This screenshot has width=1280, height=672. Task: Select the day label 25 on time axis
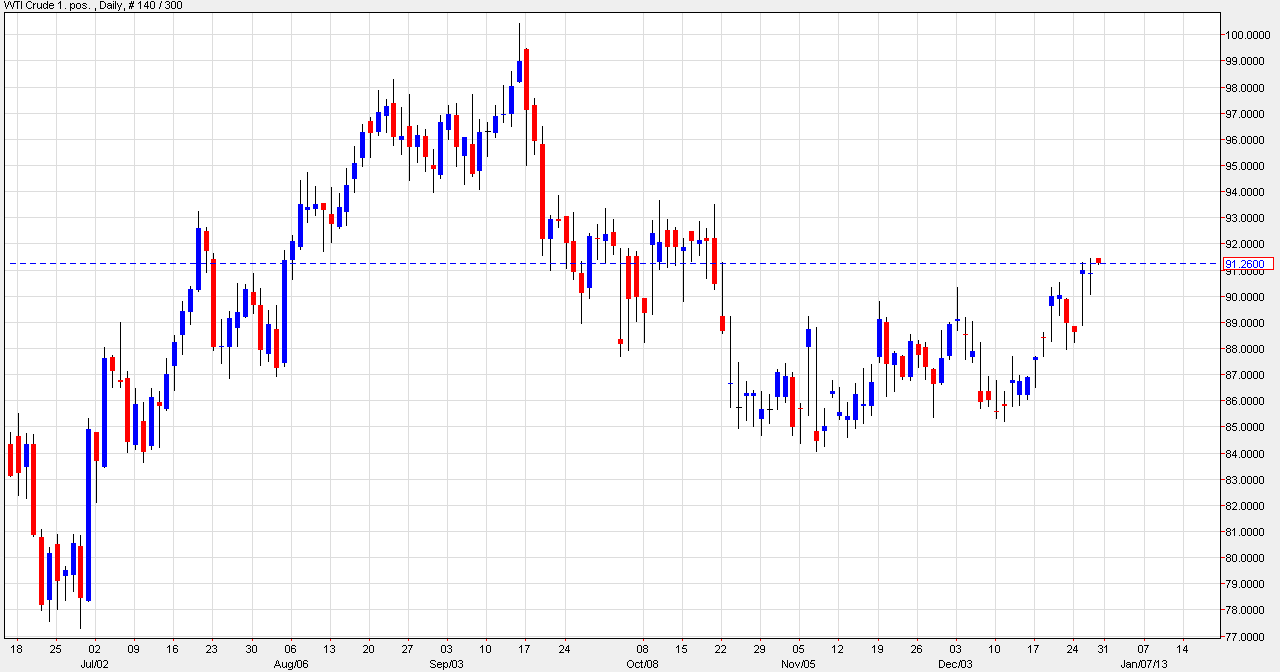click(57, 647)
